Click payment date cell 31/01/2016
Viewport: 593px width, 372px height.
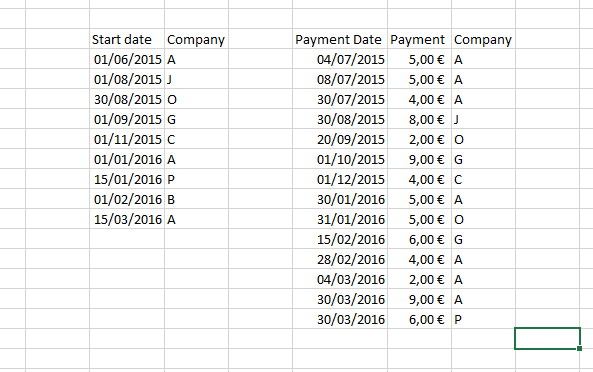[340, 220]
